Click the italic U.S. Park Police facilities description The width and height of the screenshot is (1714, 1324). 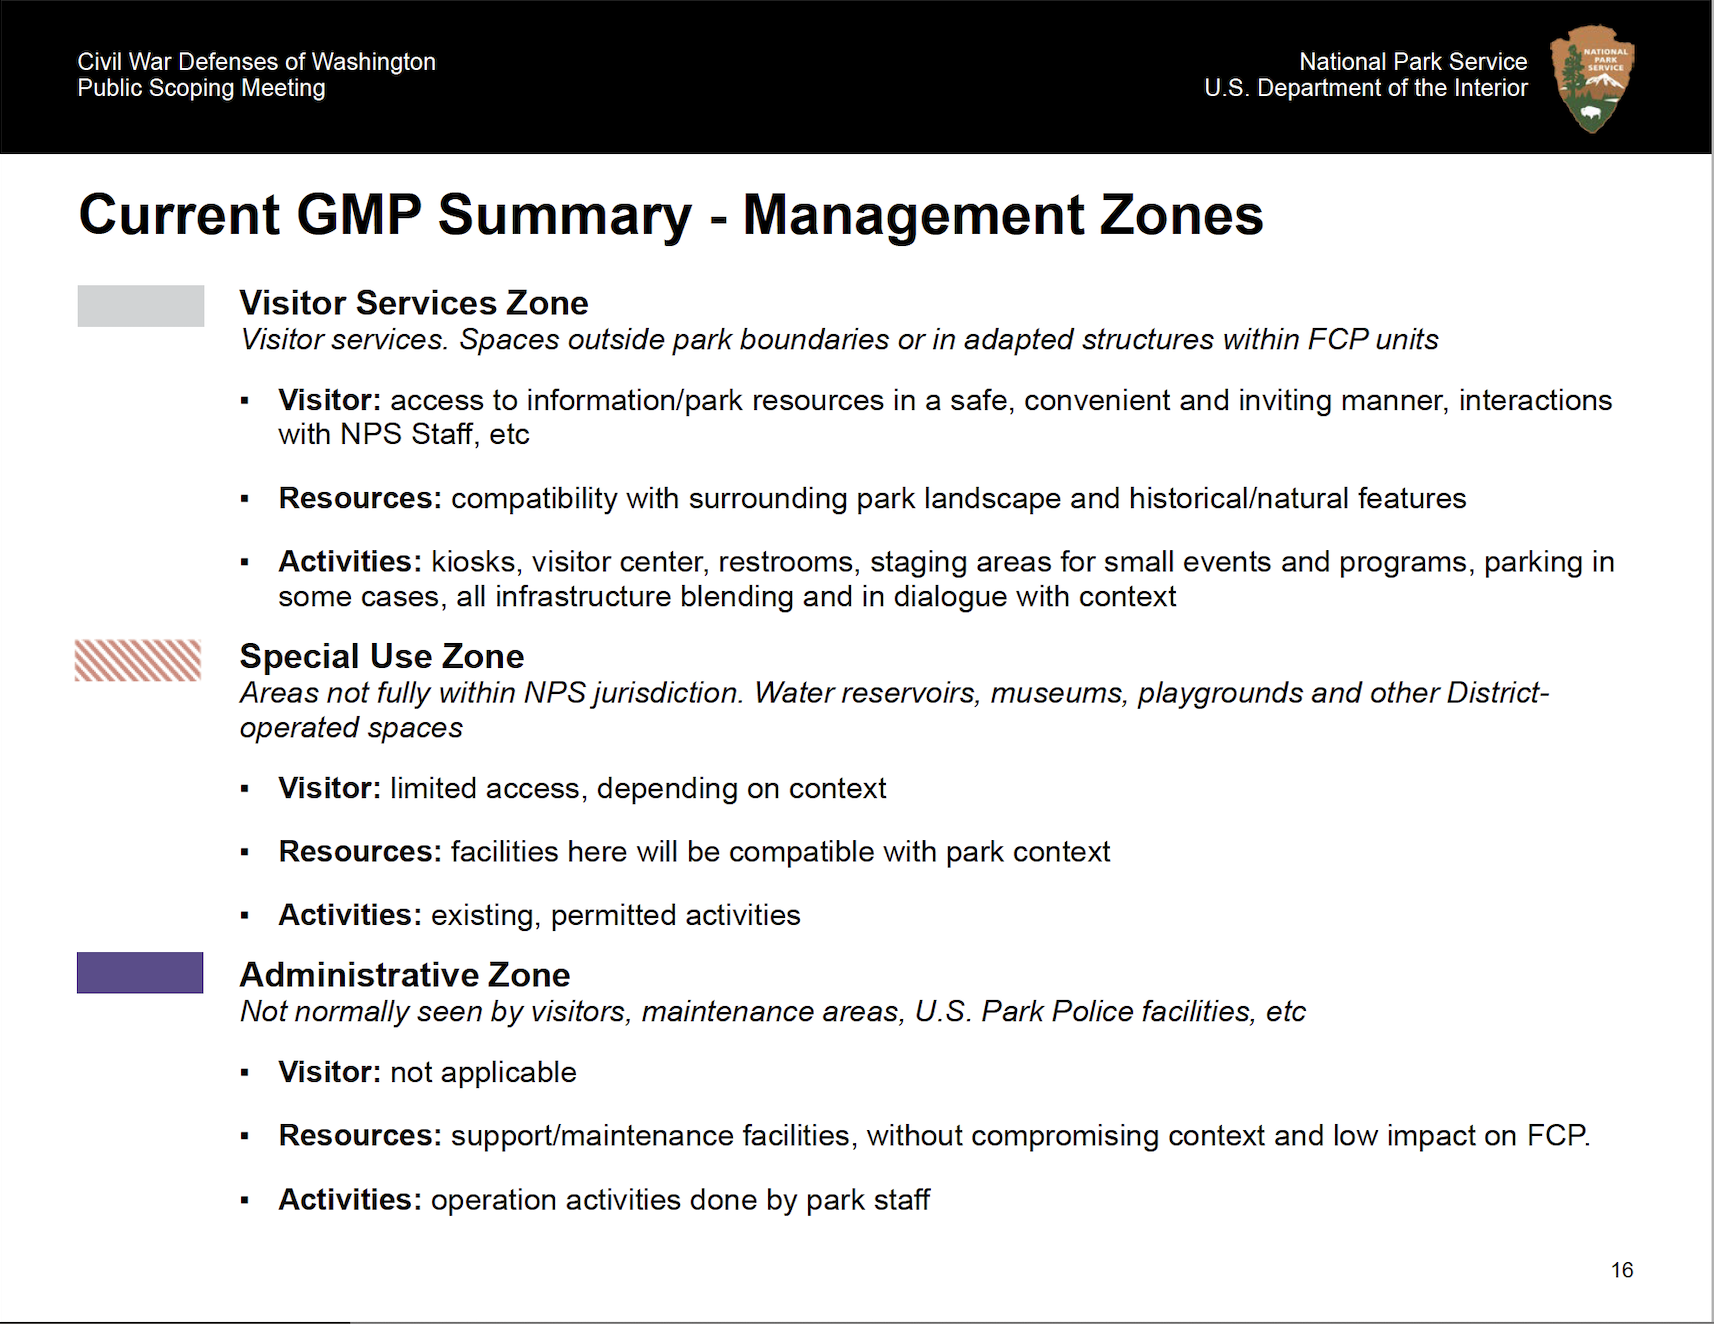[772, 1011]
